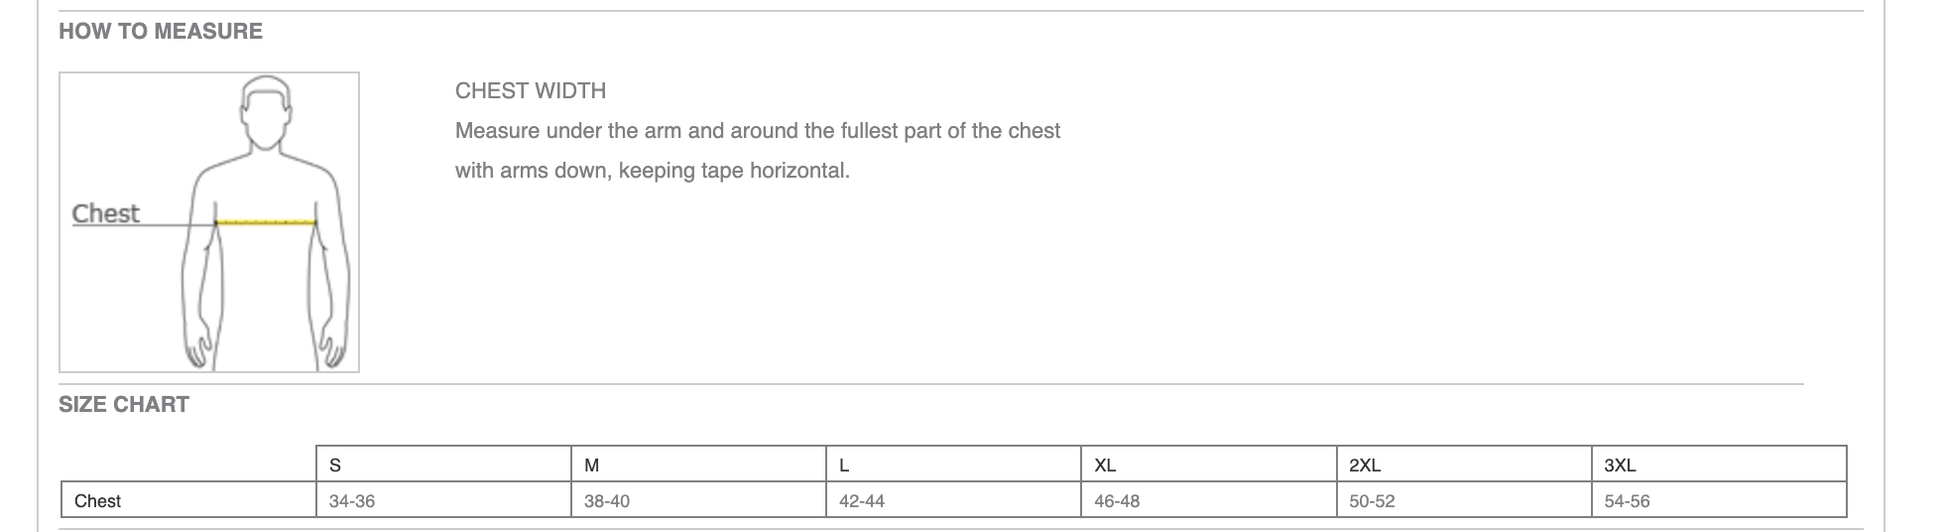The width and height of the screenshot is (1946, 532).
Task: Click the CHEST WIDTH title
Action: (530, 91)
